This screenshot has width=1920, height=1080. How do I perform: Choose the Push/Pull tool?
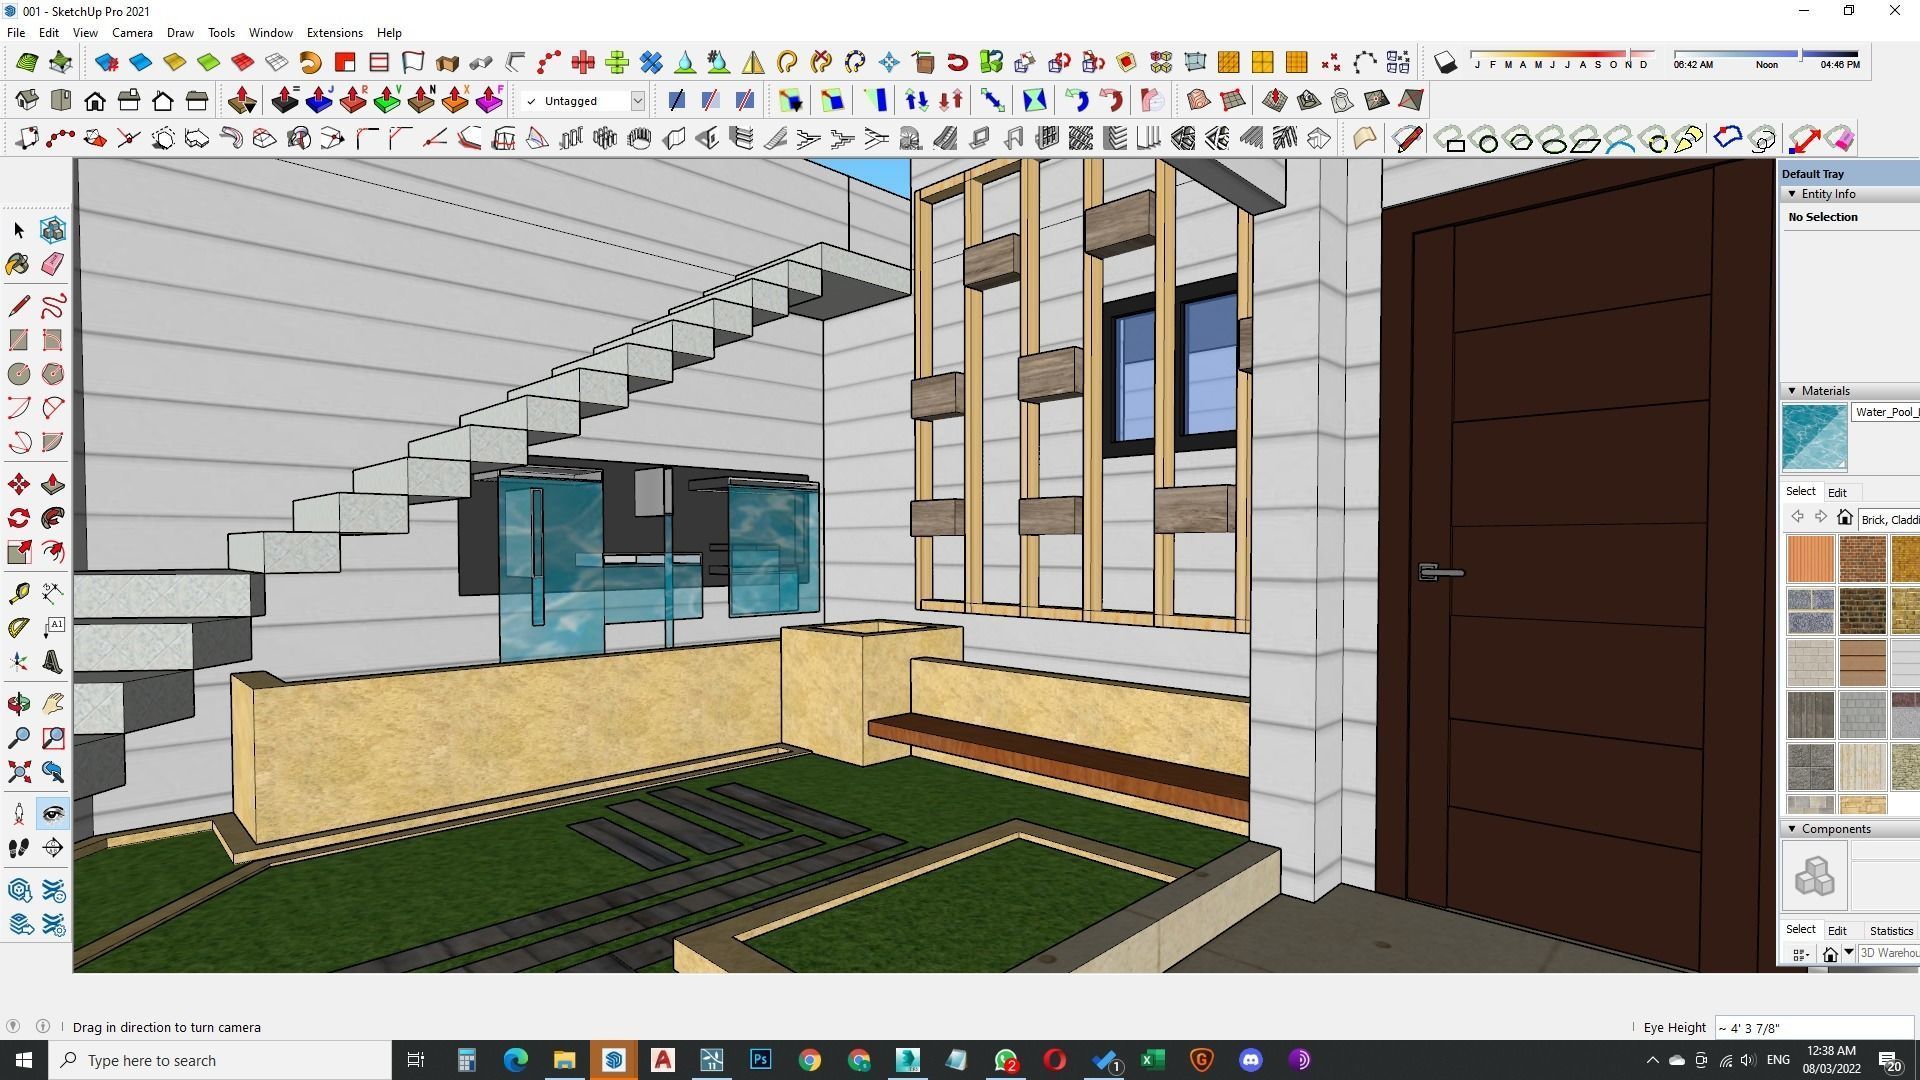coord(53,485)
